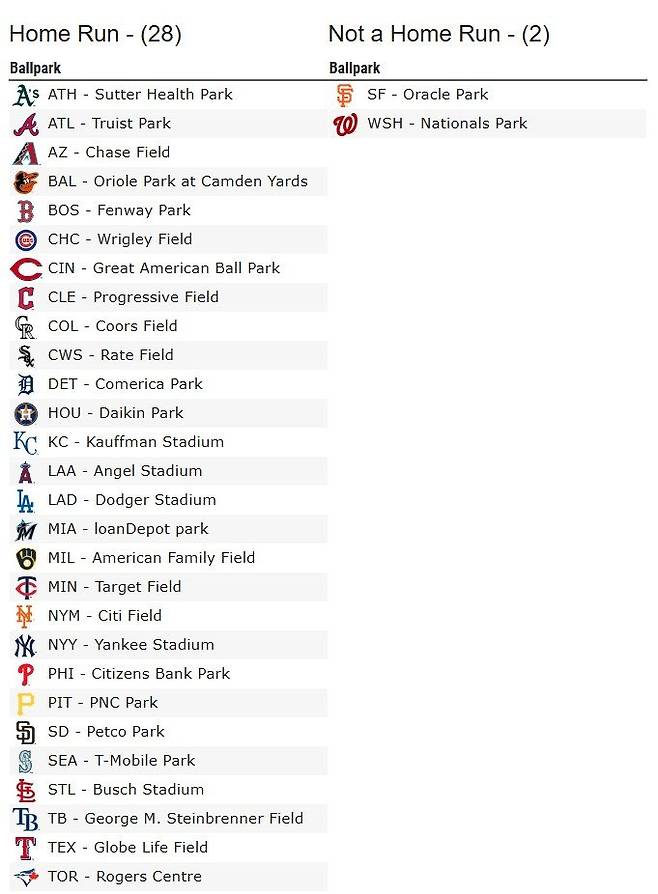Select the BOS - Fenway Park row
The height and width of the screenshot is (894, 658).
tap(119, 211)
